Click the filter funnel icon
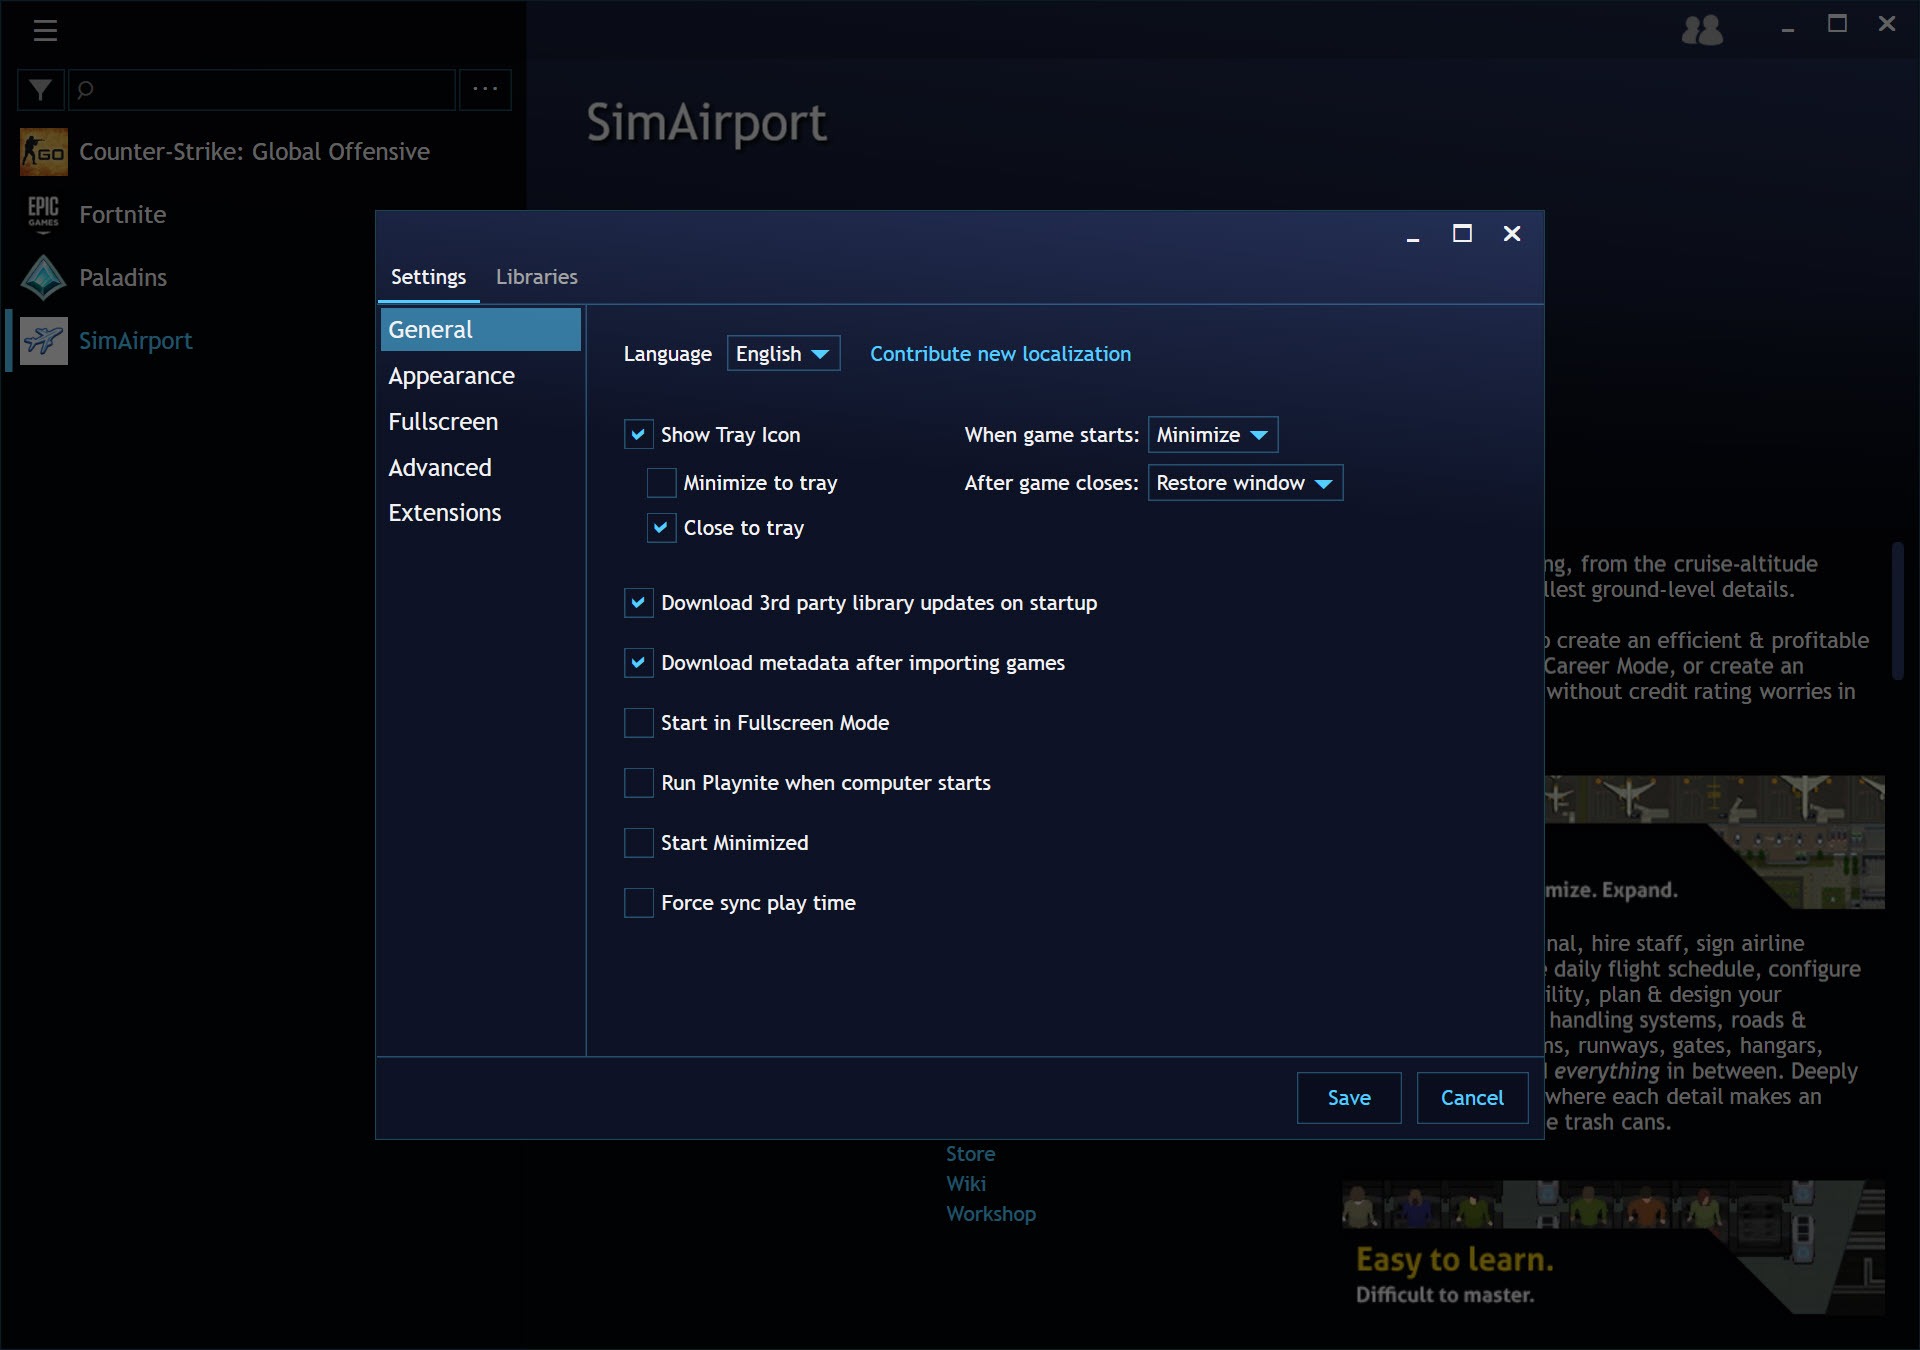 coord(40,90)
